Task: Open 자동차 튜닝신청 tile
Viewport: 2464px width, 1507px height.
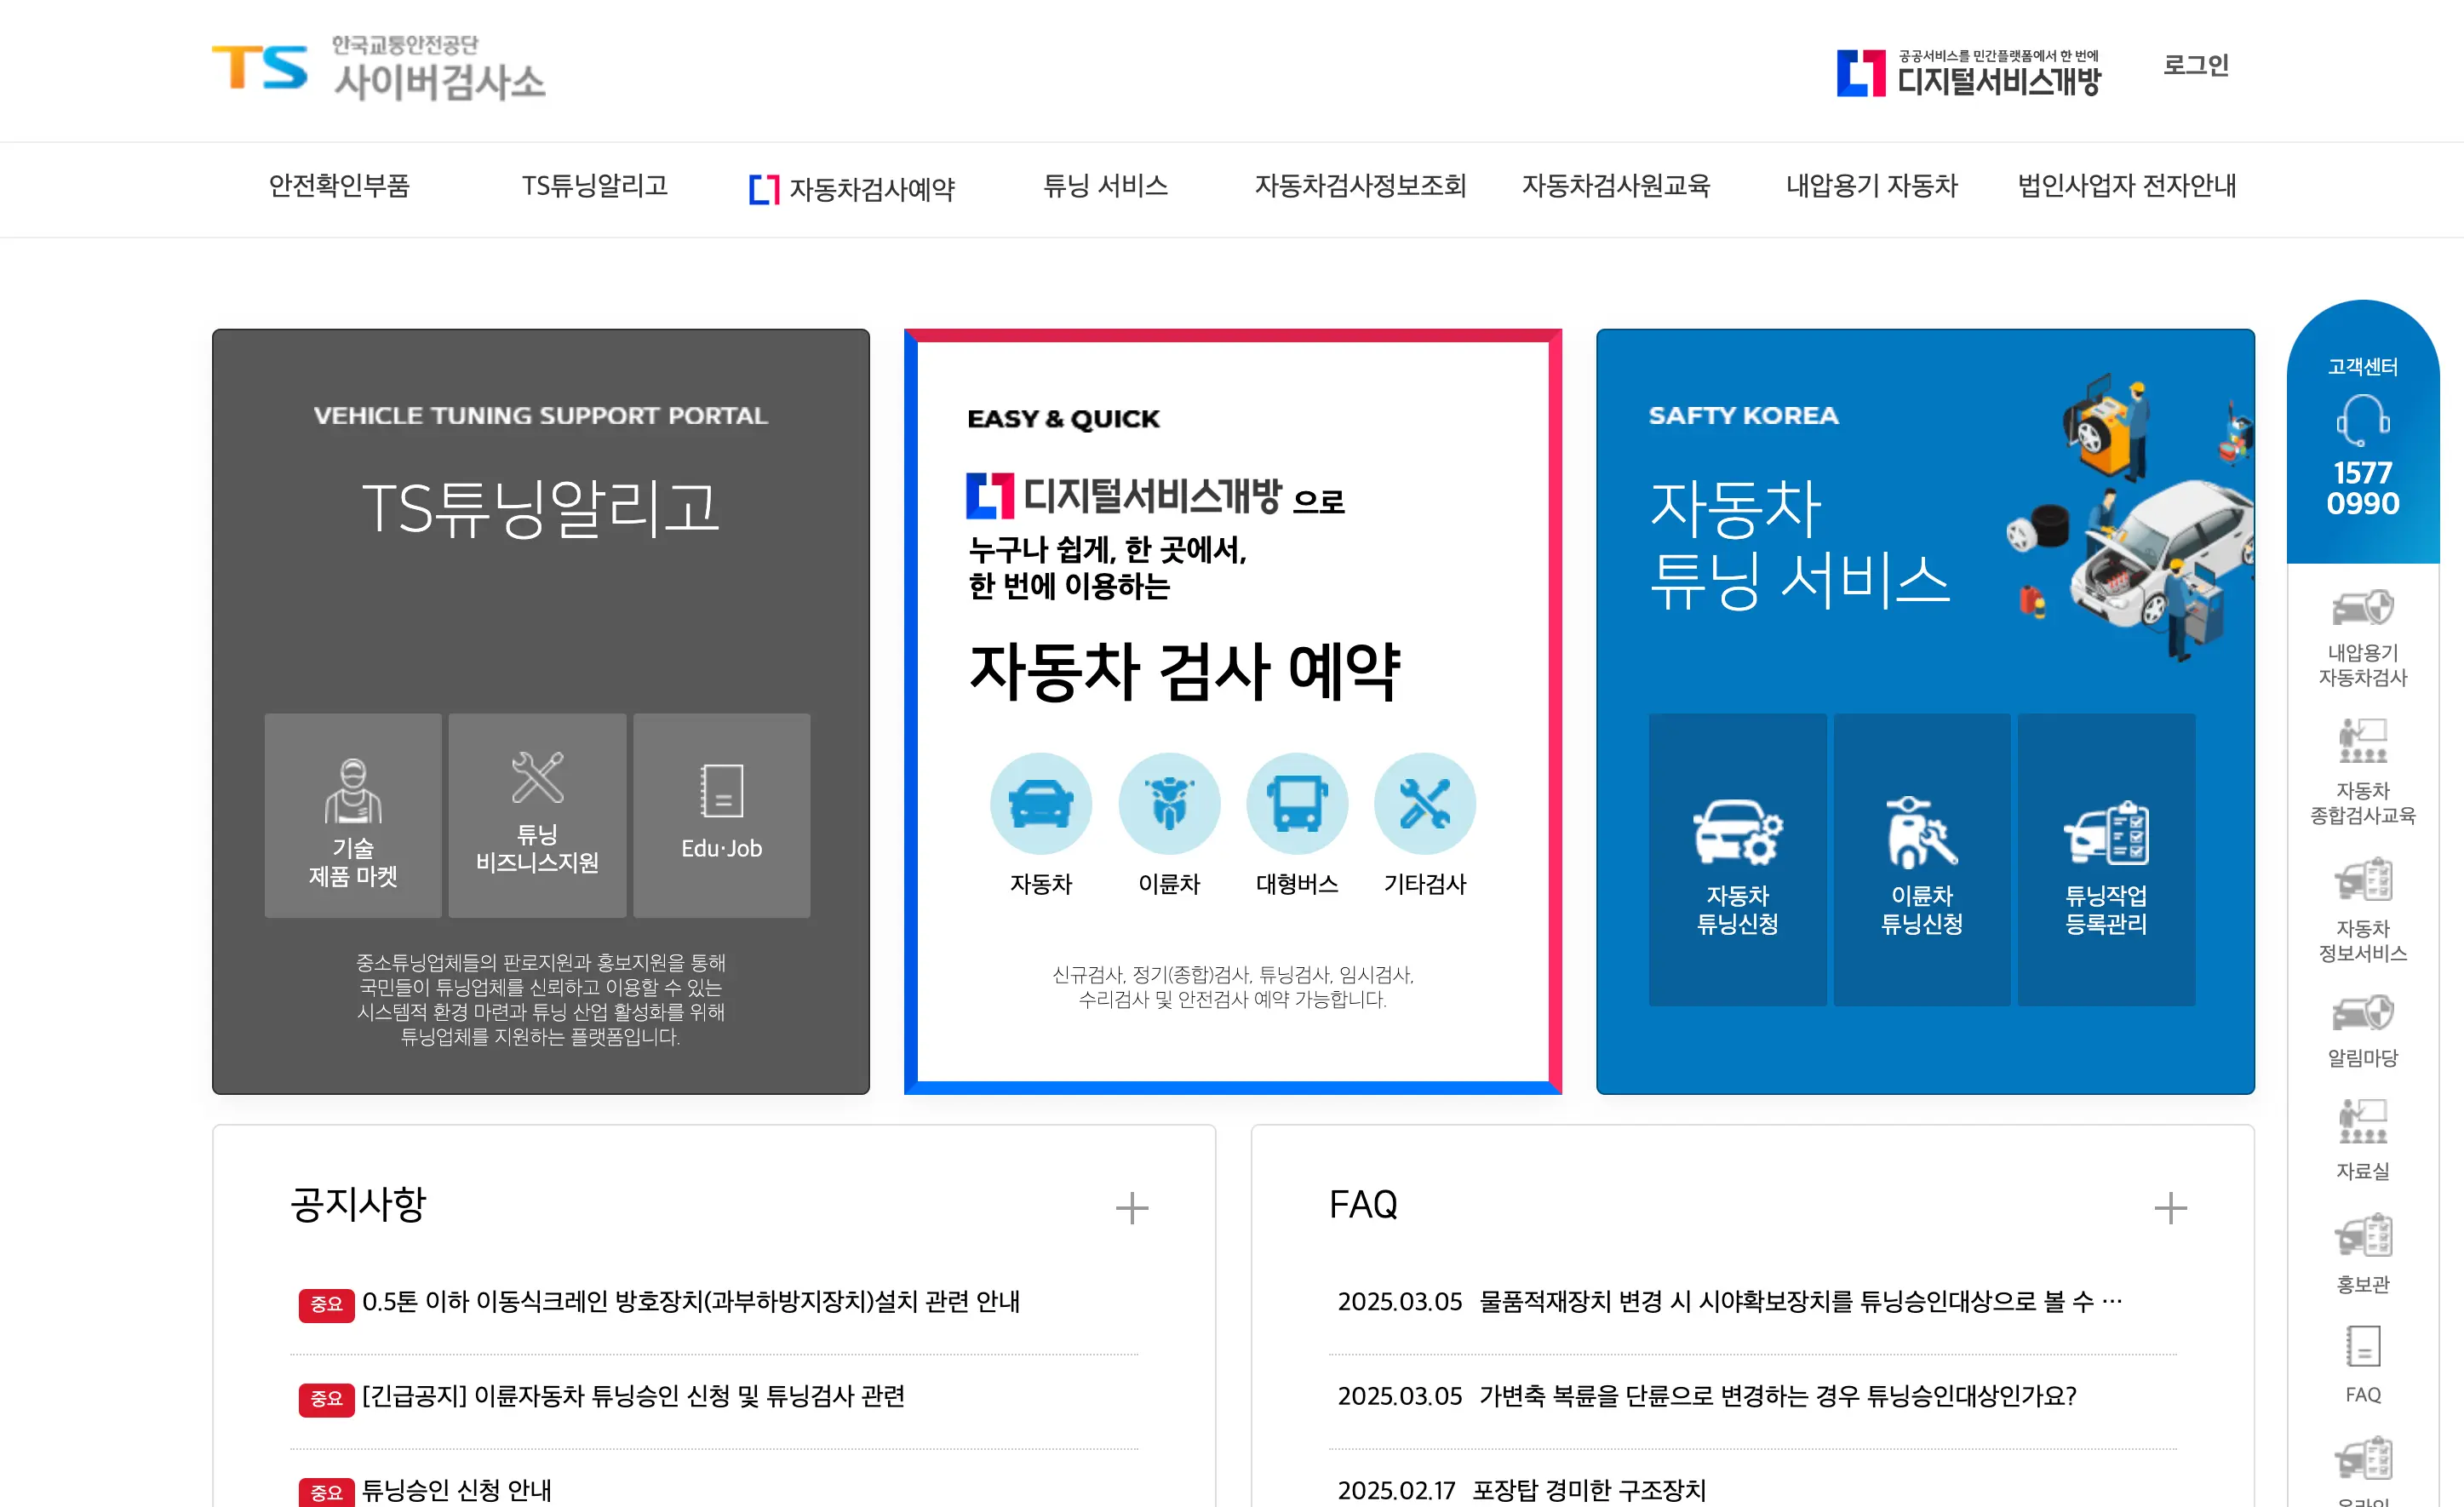Action: point(1737,860)
